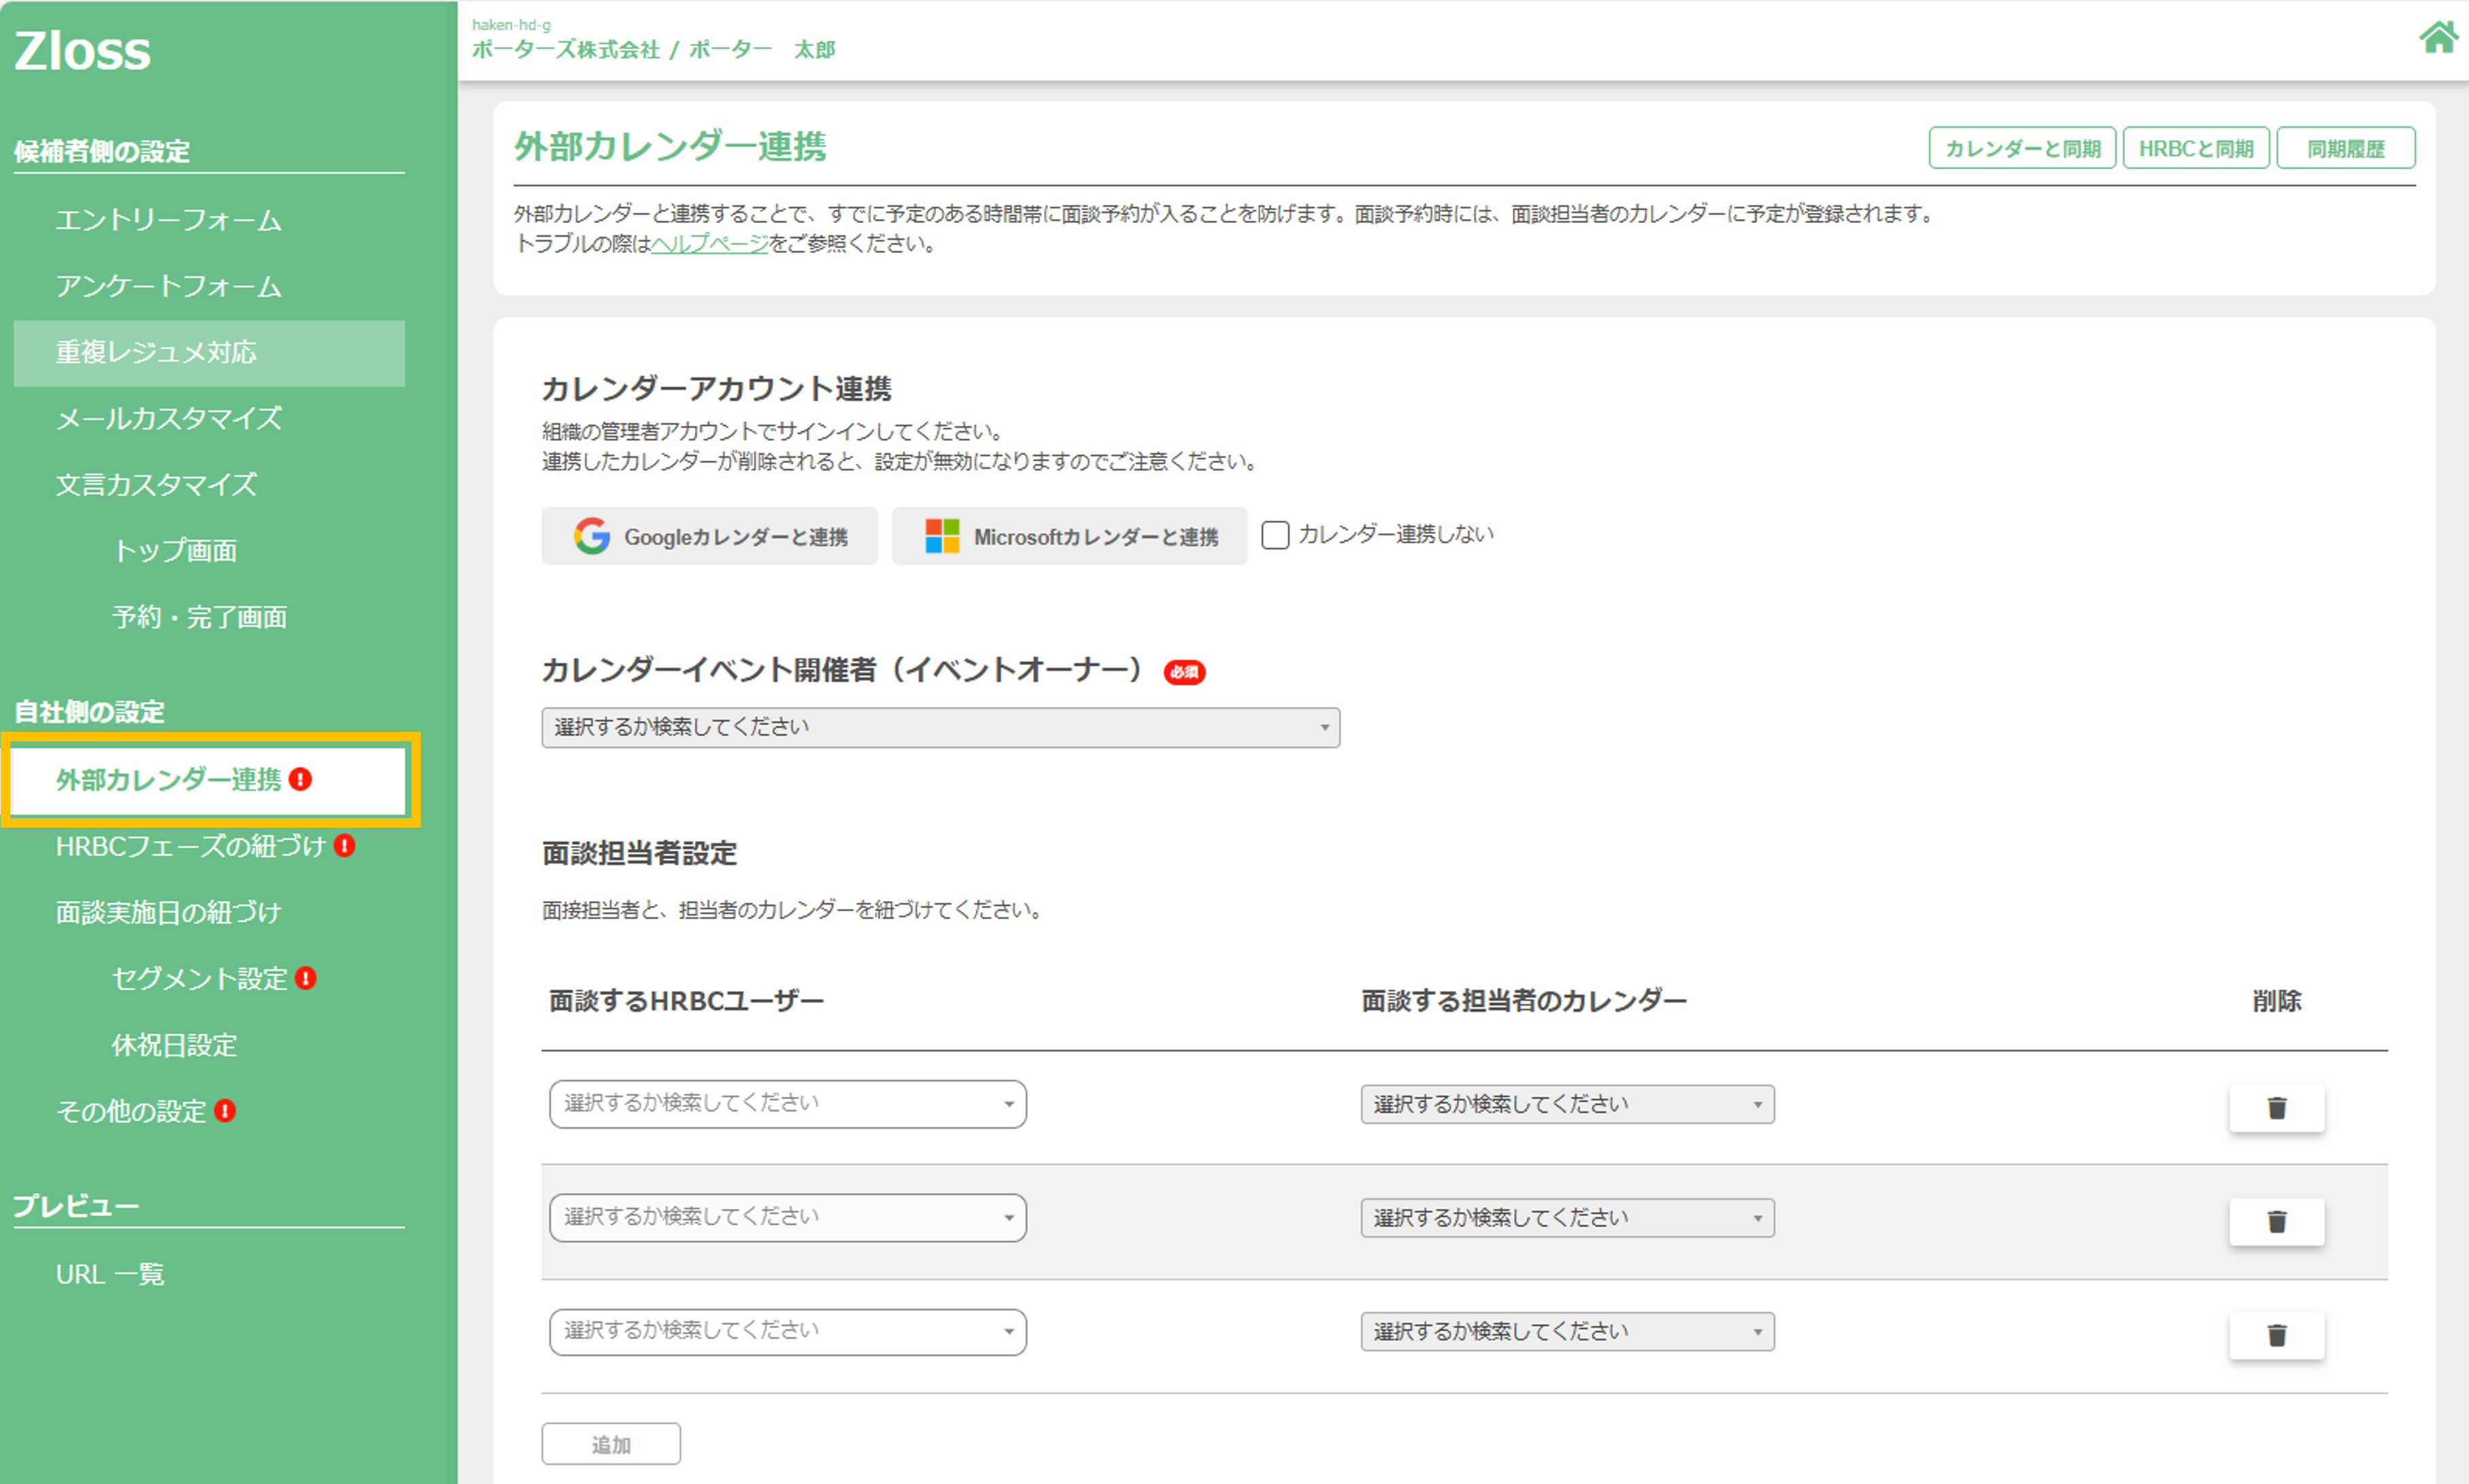Image resolution: width=2469 pixels, height=1484 pixels.
Task: Remove third interviewer row via trash icon
Action: tap(2276, 1335)
